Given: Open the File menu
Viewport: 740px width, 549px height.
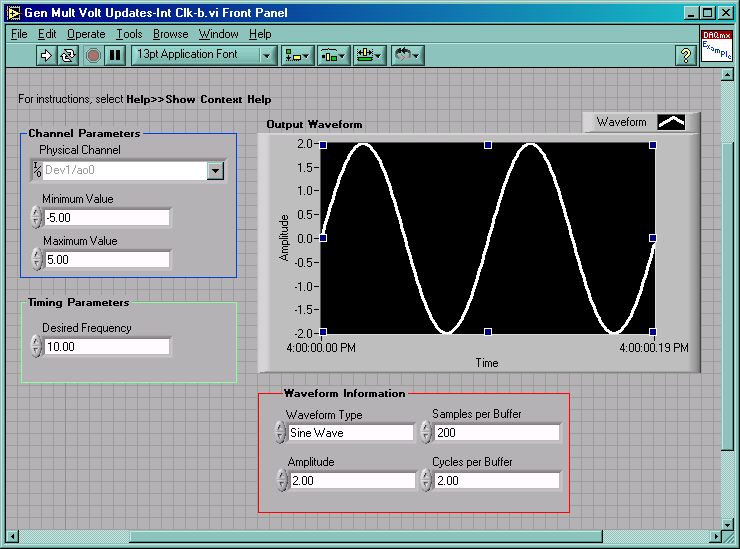Looking at the screenshot, I should coord(19,34).
